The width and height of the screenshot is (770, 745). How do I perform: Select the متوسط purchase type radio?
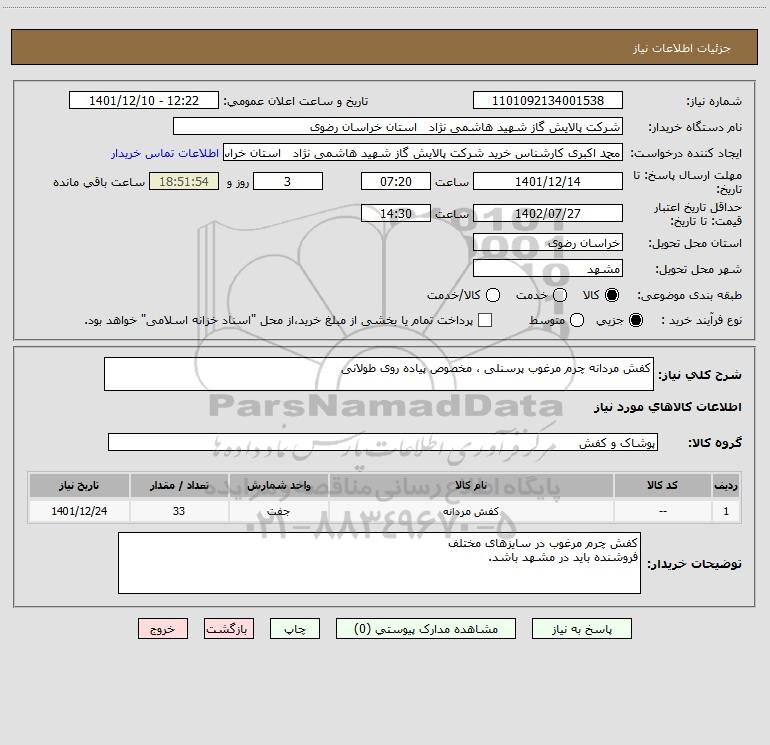[x=577, y=320]
